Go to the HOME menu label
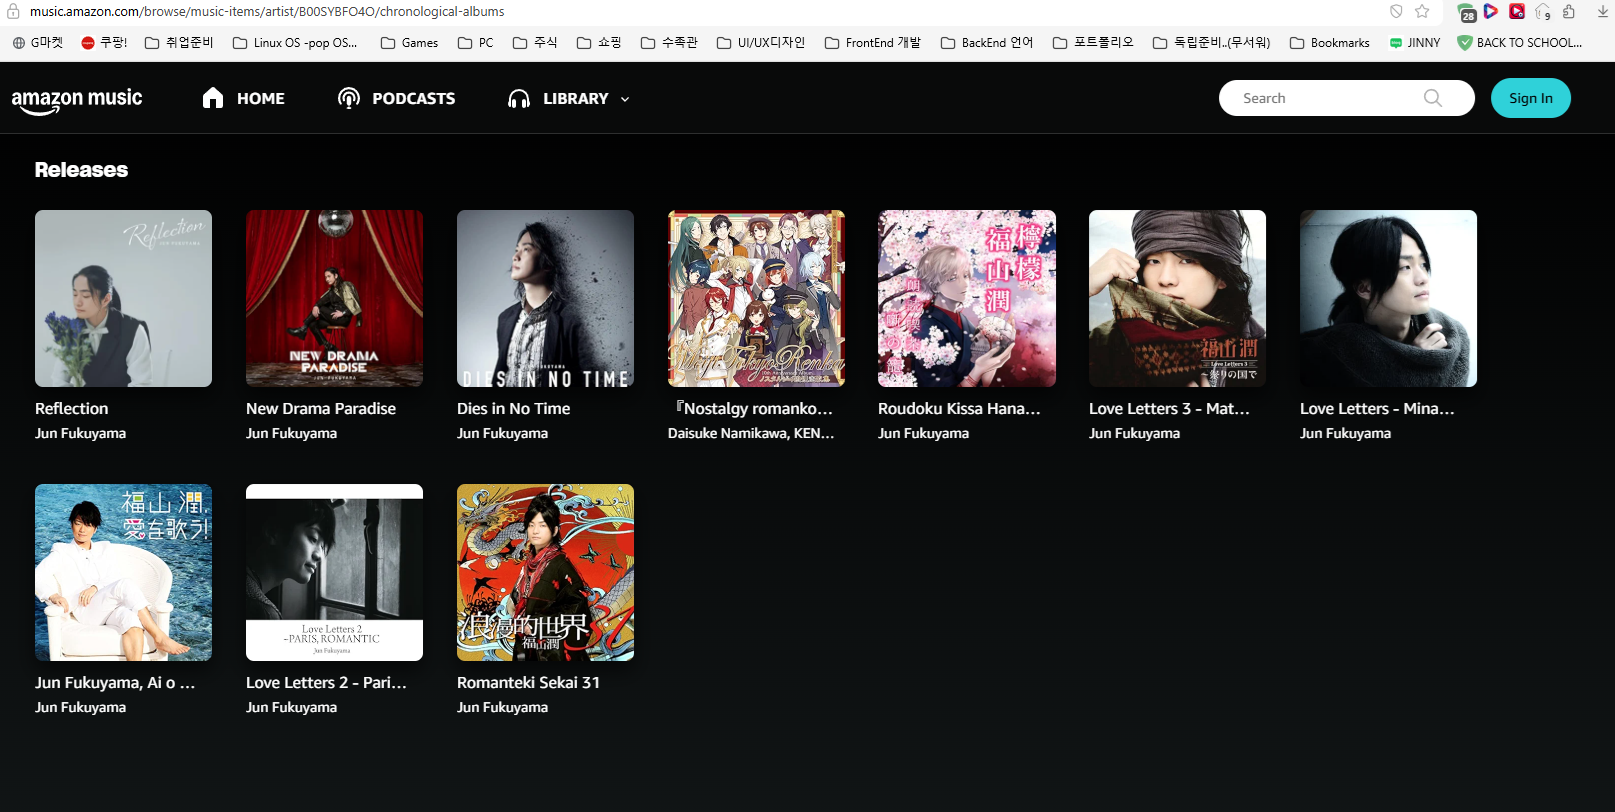The width and height of the screenshot is (1615, 812). point(261,98)
